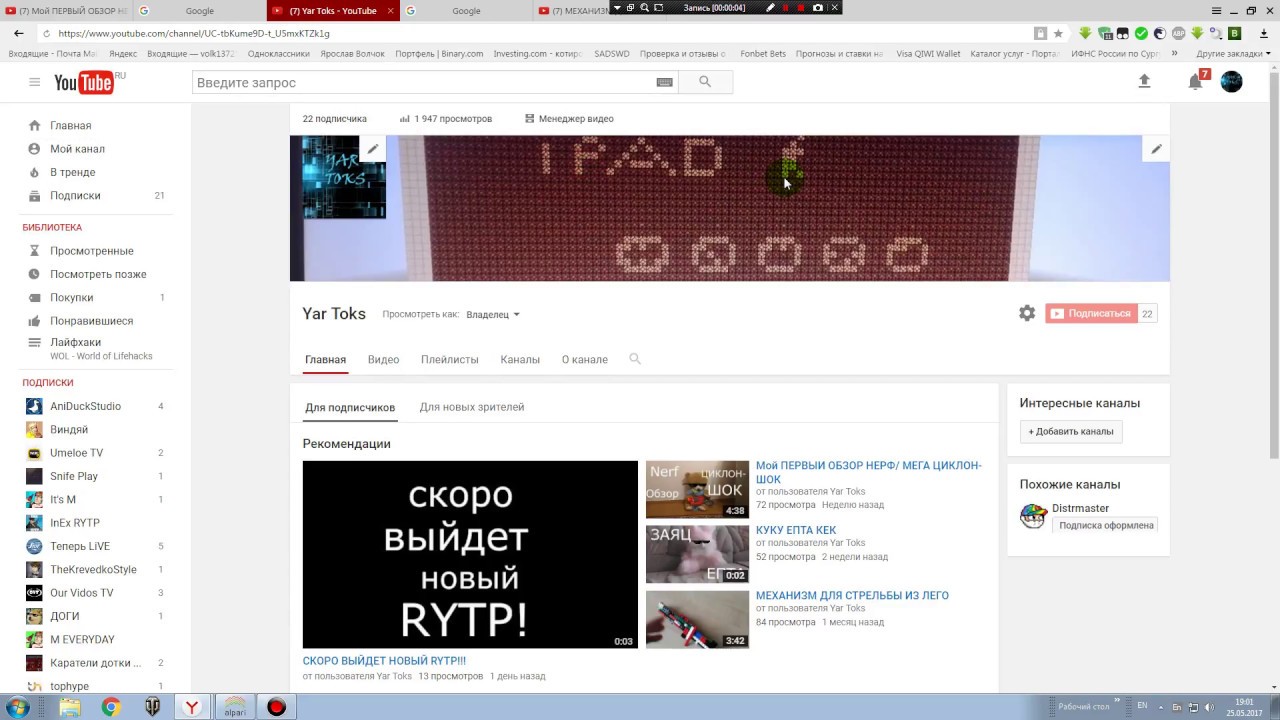This screenshot has height=720, width=1280.
Task: Open 'МЕХАНИЗМ ДЛЯ СТРЕЛЬБЫ ИЗ ЛЕГО' title
Action: pos(852,595)
